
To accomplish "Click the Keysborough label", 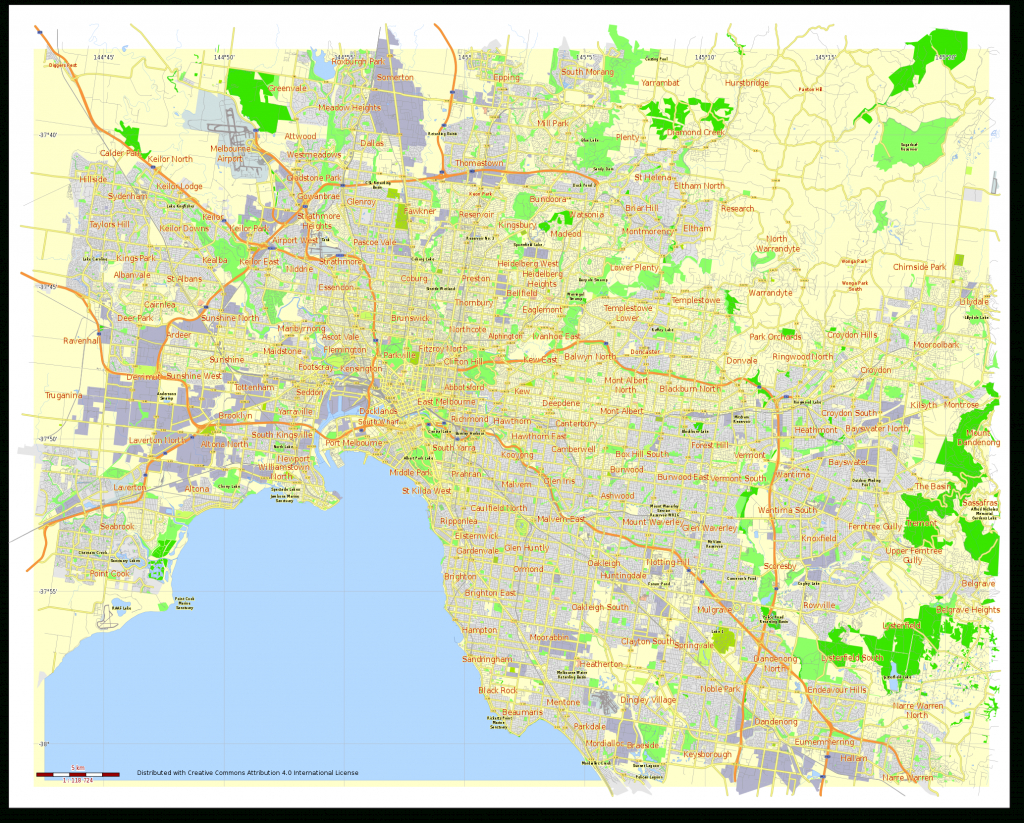I will pos(708,754).
